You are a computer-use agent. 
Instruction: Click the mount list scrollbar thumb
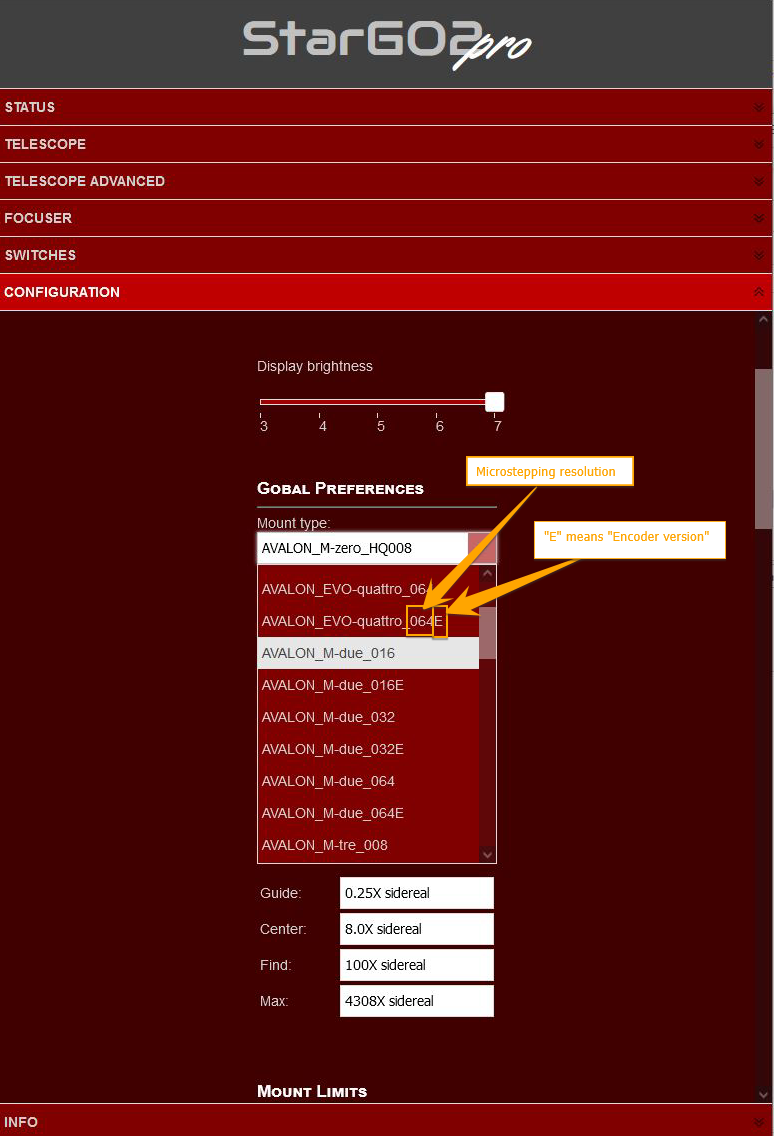coord(488,633)
